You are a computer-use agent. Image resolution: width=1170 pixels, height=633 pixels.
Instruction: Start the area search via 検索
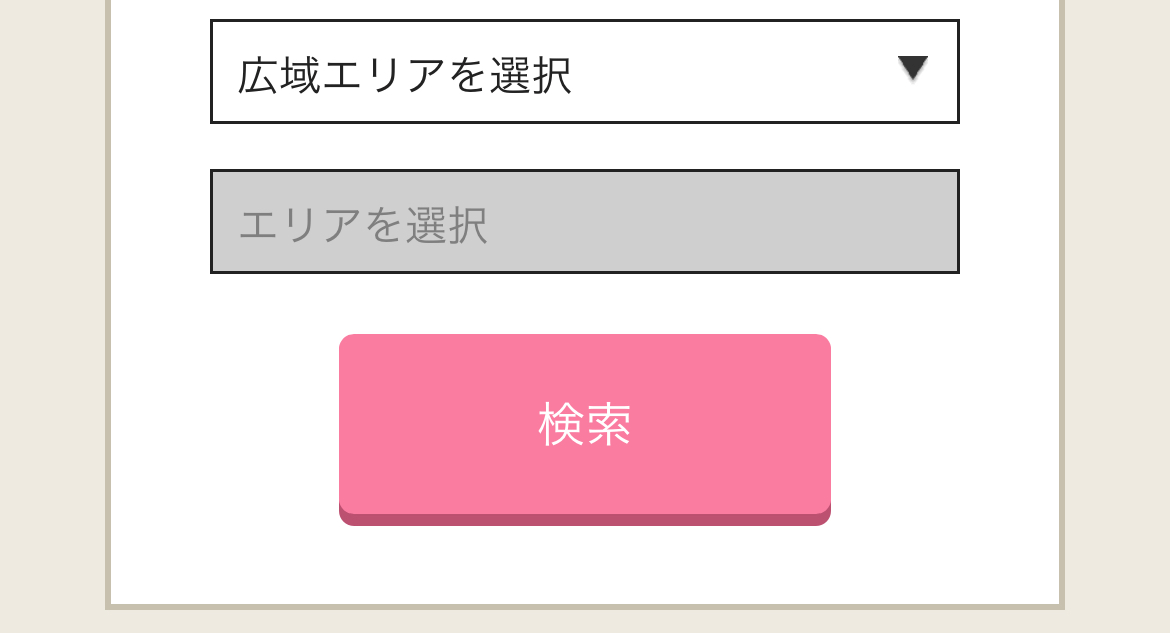(585, 425)
